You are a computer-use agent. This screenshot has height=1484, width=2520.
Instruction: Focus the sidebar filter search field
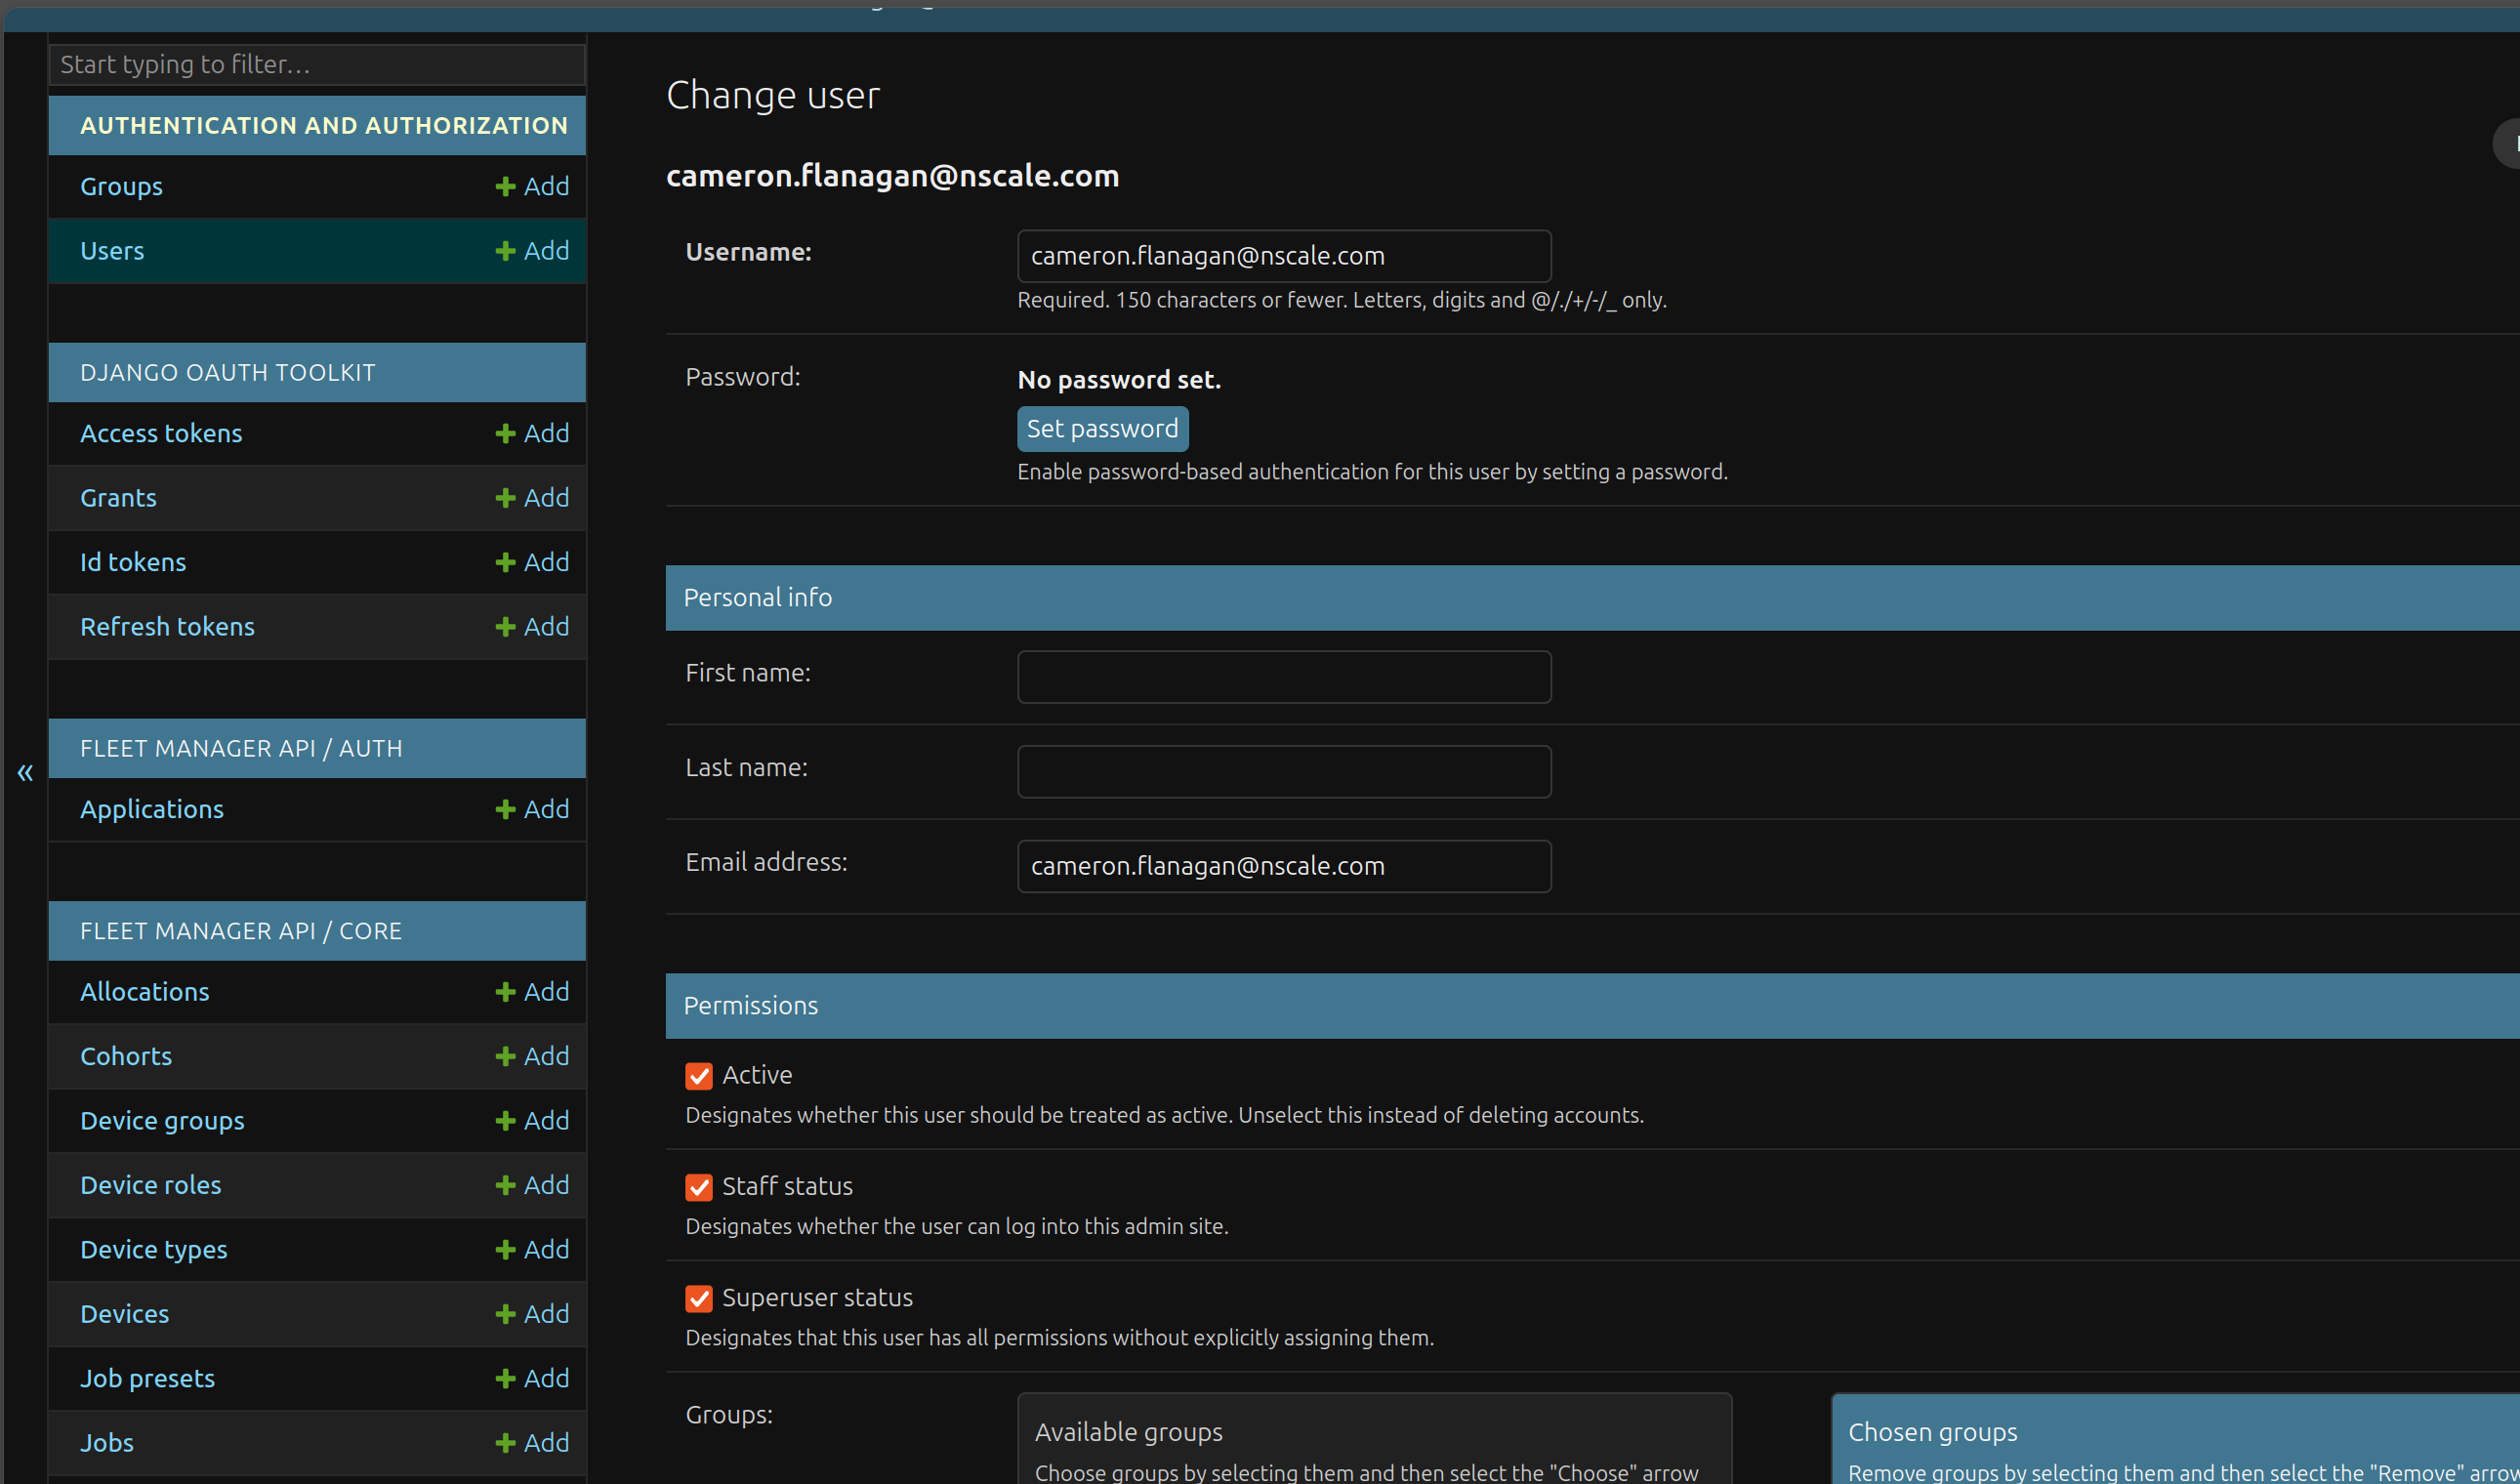coord(317,64)
